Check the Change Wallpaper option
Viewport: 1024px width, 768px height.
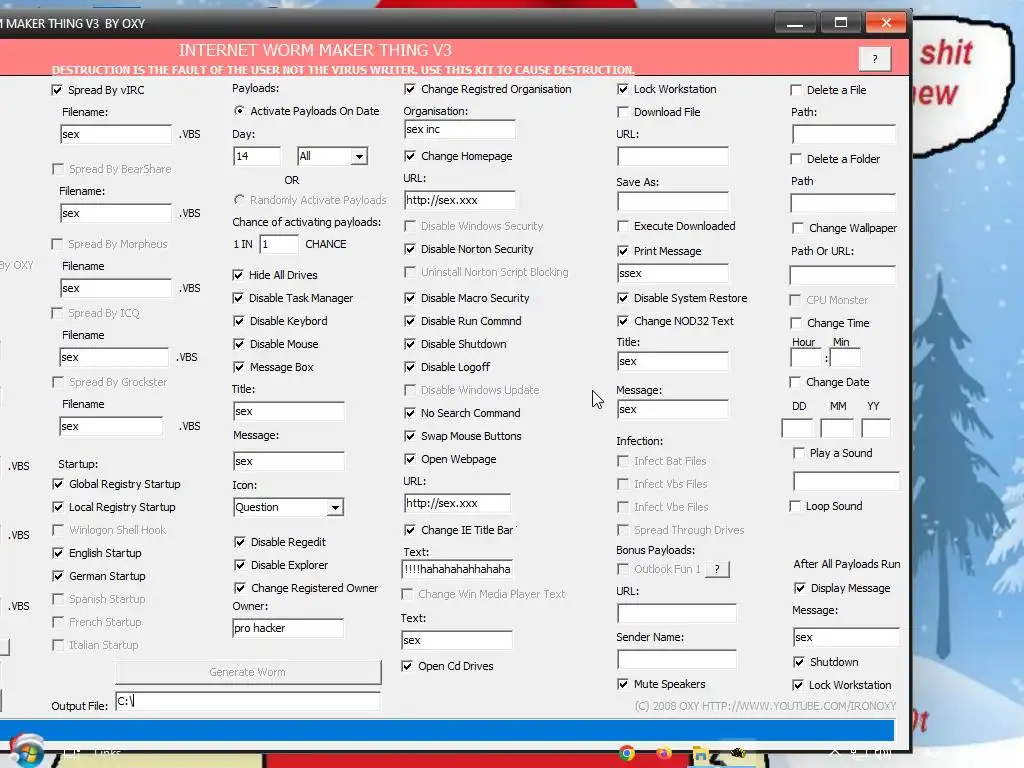click(797, 228)
